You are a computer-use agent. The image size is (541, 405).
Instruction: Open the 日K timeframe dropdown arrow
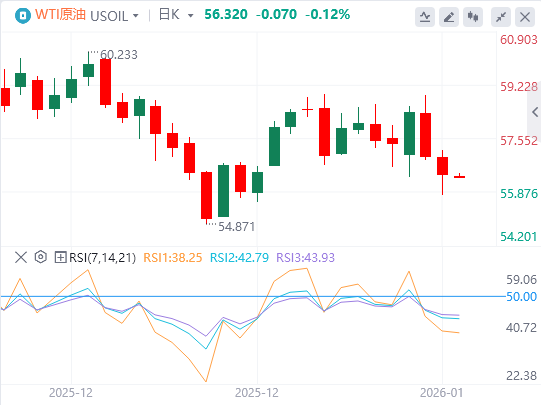pos(190,16)
